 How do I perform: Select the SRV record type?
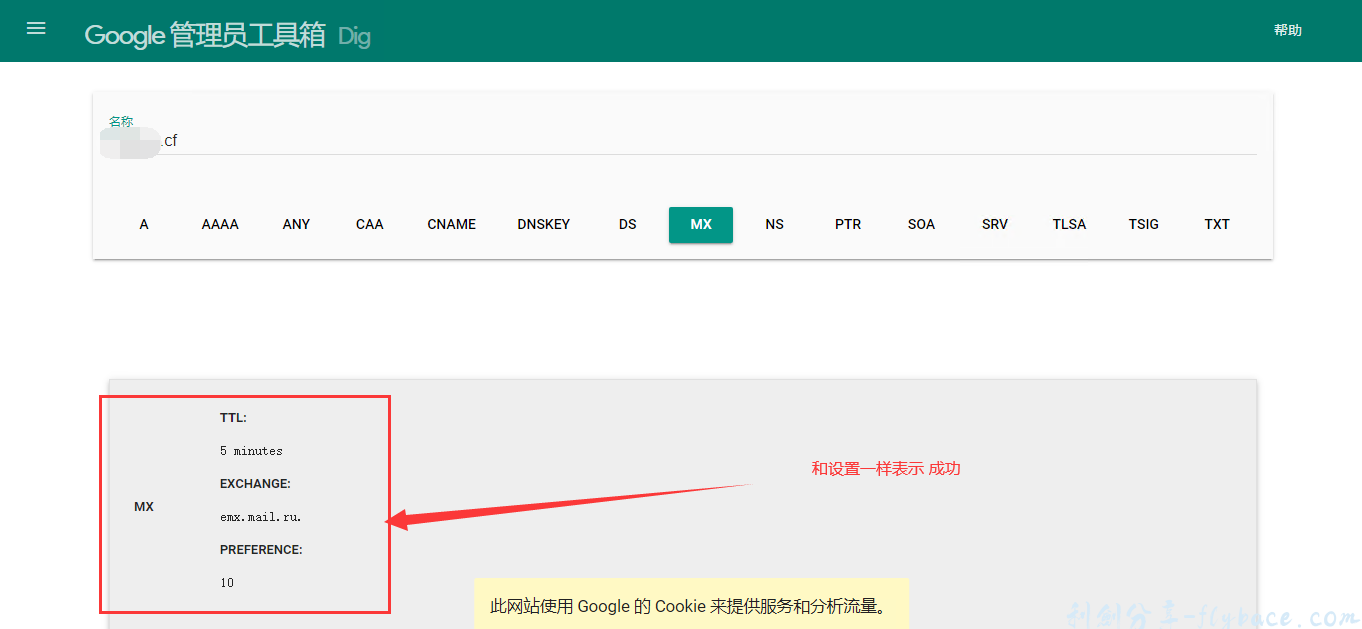(x=994, y=224)
